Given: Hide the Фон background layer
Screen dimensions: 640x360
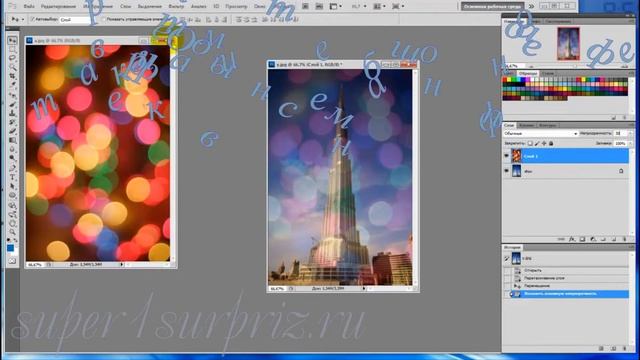Looking at the screenshot, I should [507, 171].
